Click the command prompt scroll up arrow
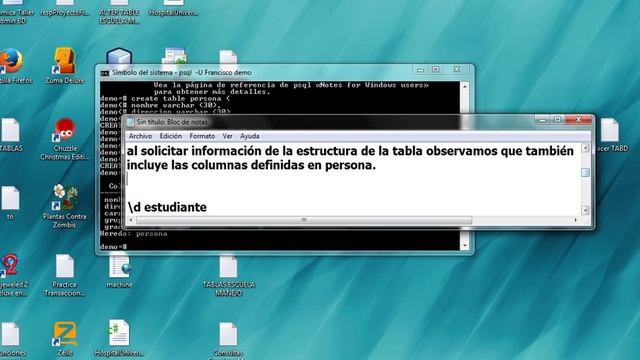Screen dimensions: 640x360 pos(464,86)
